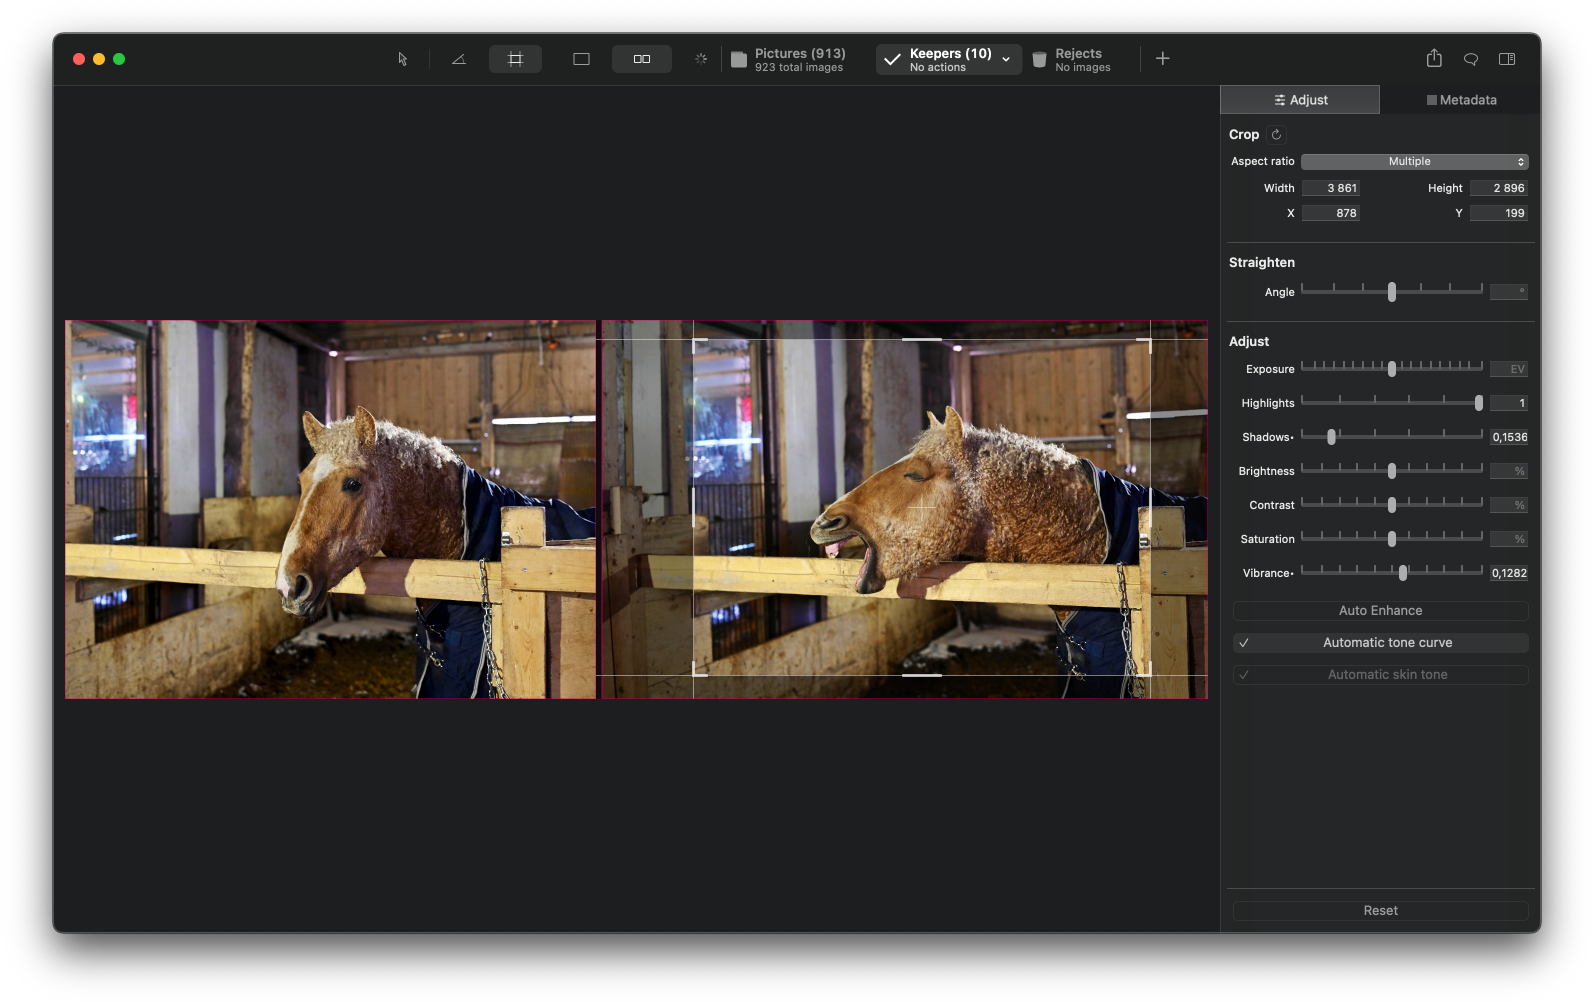The height and width of the screenshot is (1002, 1594).
Task: Click the Auto Enhance button
Action: (x=1380, y=611)
